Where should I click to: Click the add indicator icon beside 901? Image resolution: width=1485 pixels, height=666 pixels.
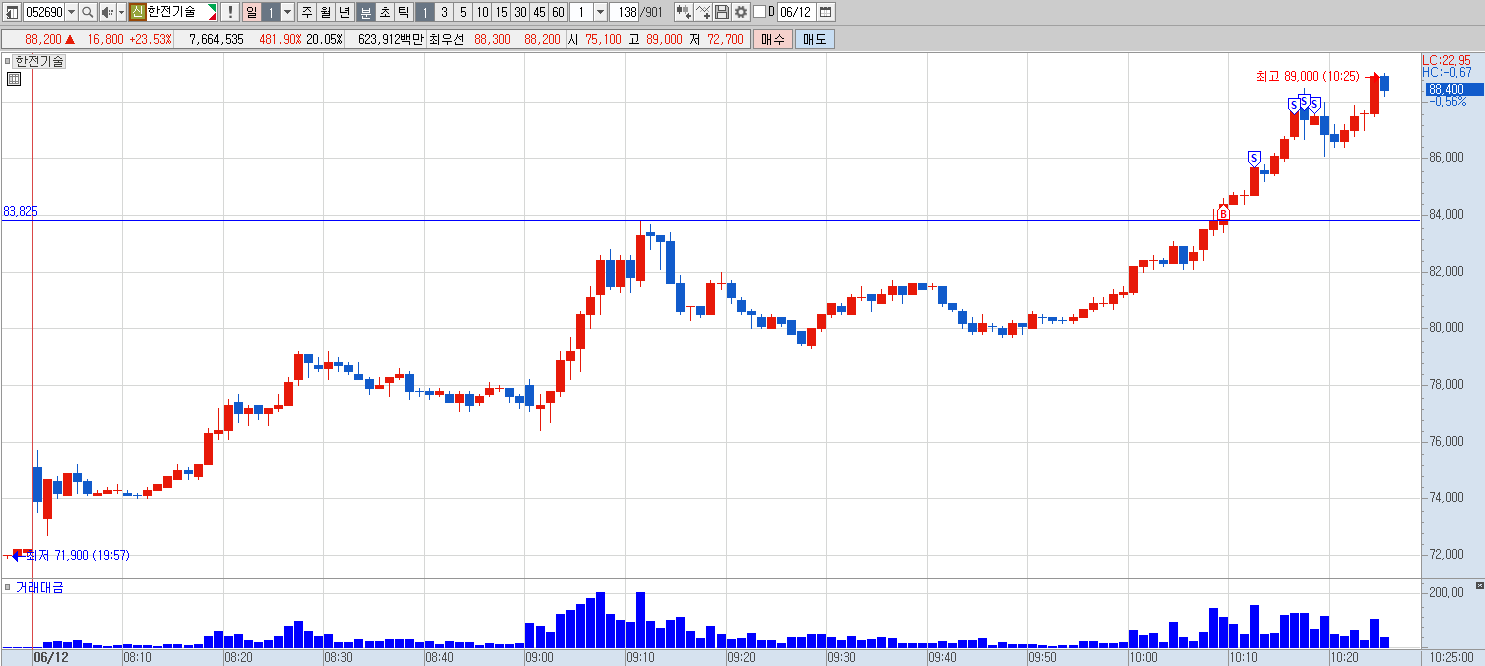tap(683, 12)
